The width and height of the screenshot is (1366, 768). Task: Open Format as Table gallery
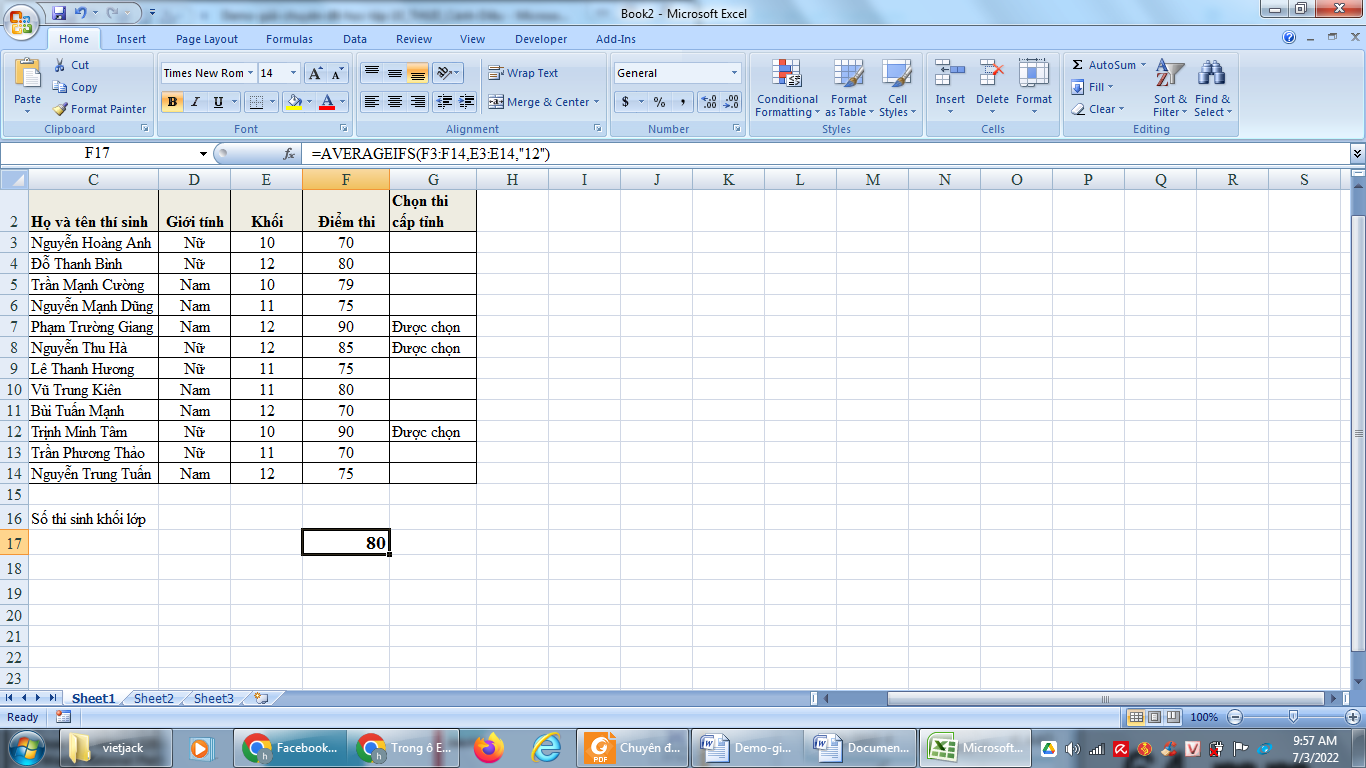point(849,88)
